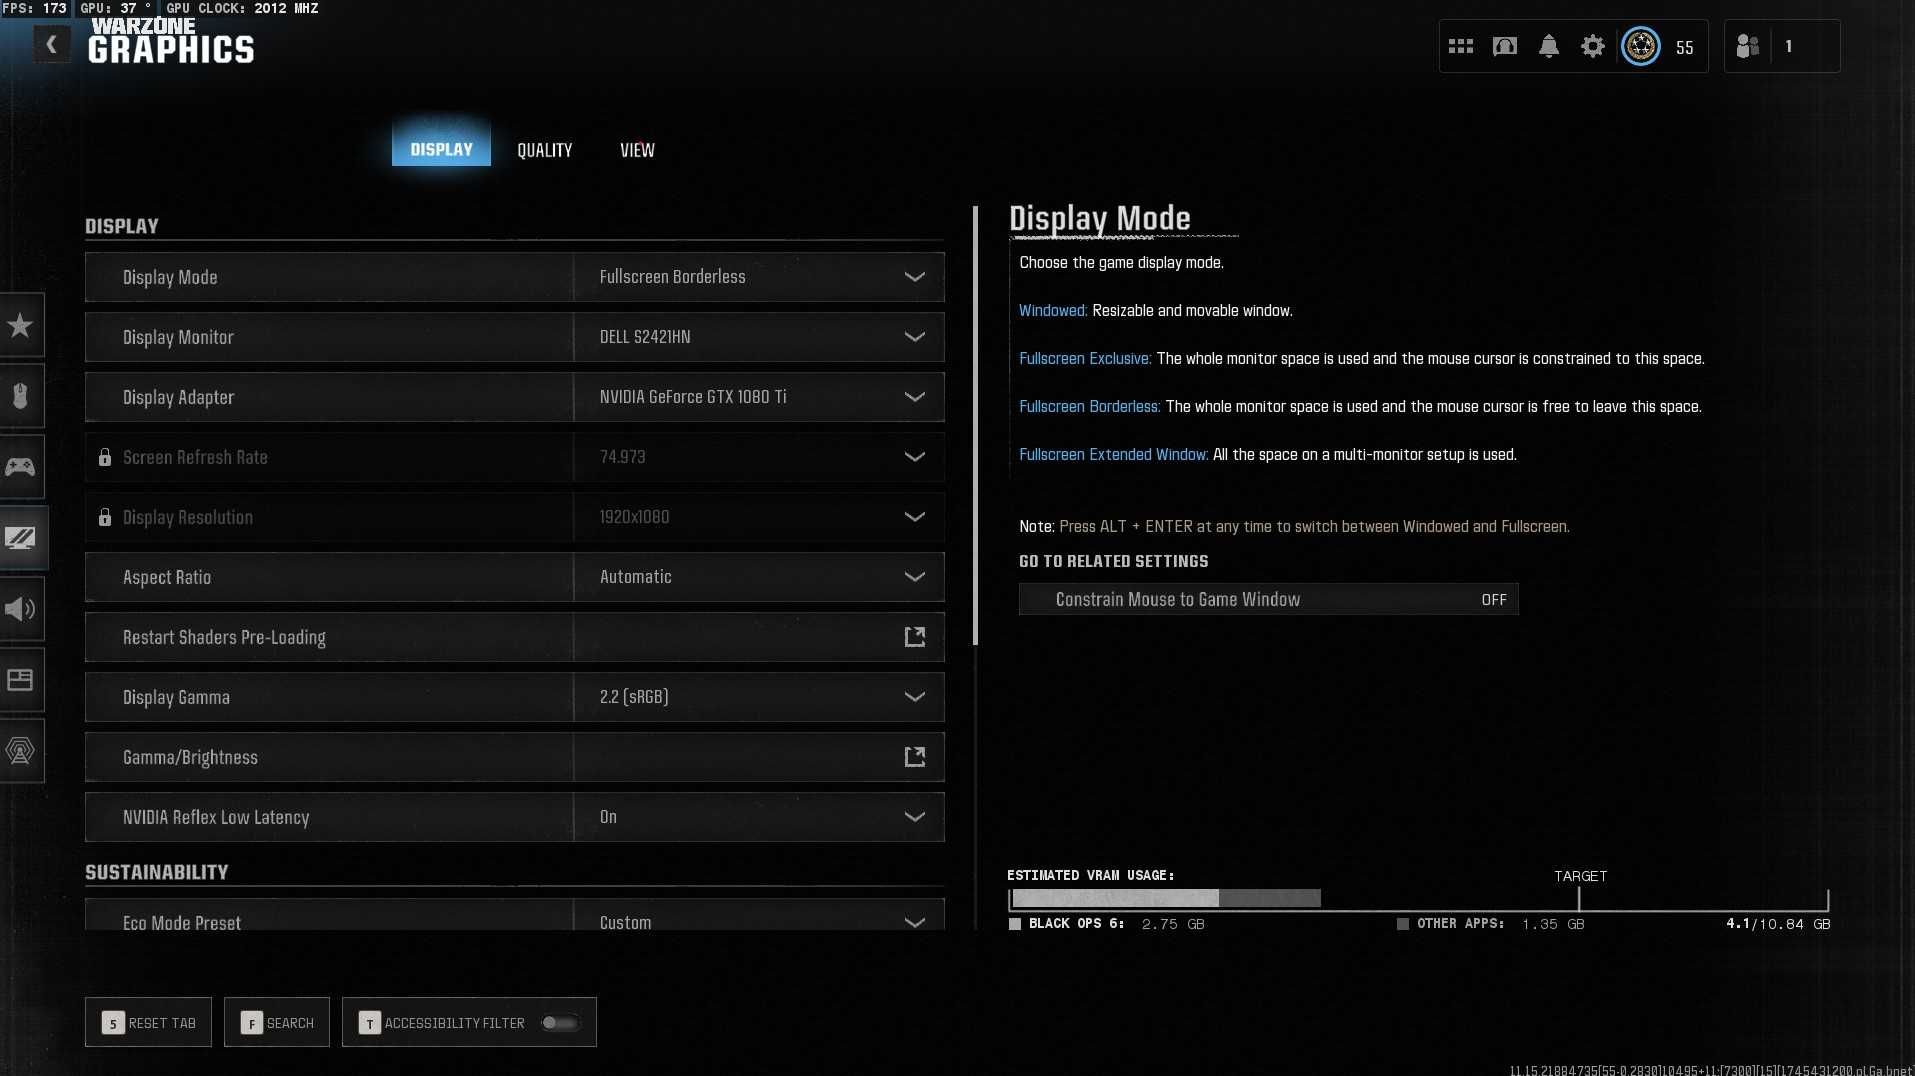Switch to the Quality tab
Image resolution: width=1915 pixels, height=1076 pixels.
(x=545, y=150)
